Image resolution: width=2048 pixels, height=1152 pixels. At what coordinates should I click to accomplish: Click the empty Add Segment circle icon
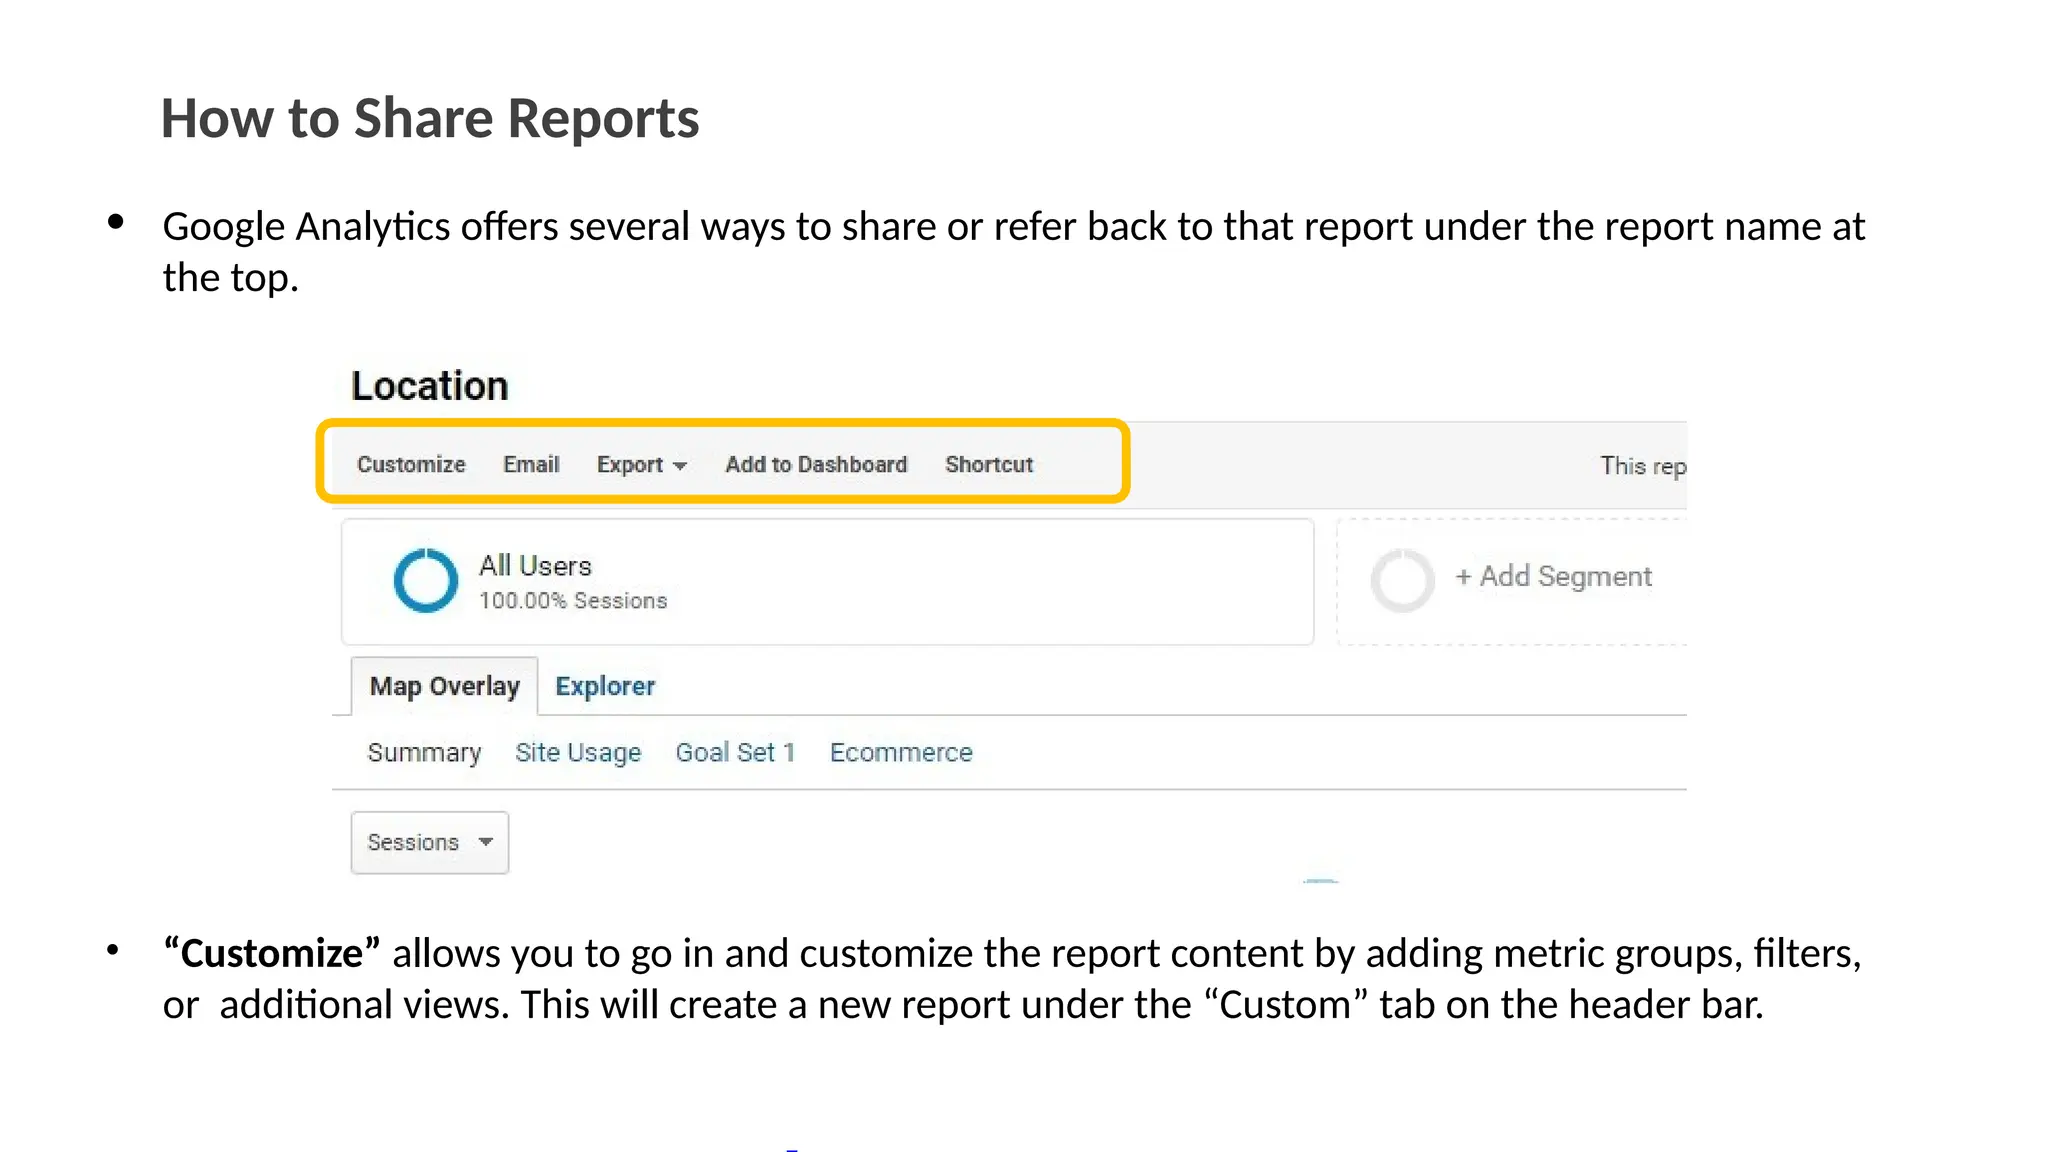coord(1402,580)
